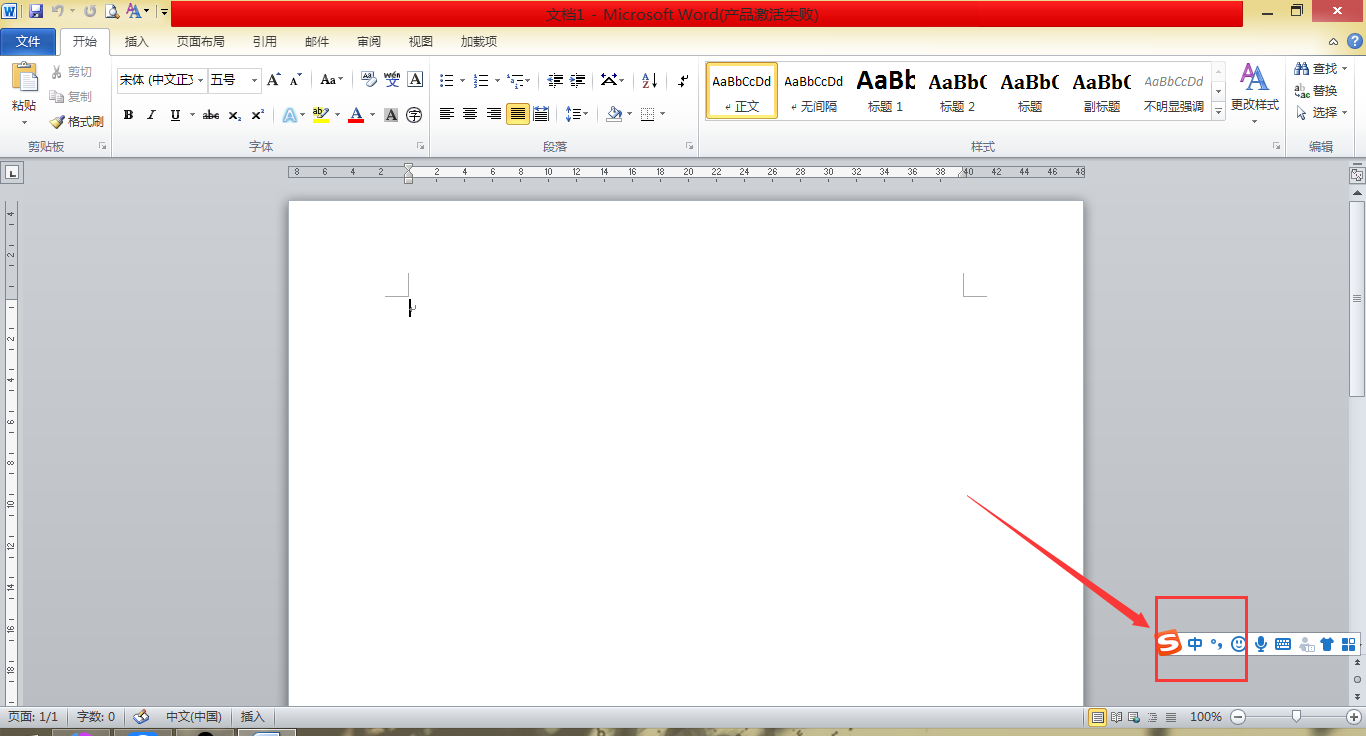Apply strikethrough to text
This screenshot has height=736, width=1366.
(x=211, y=115)
